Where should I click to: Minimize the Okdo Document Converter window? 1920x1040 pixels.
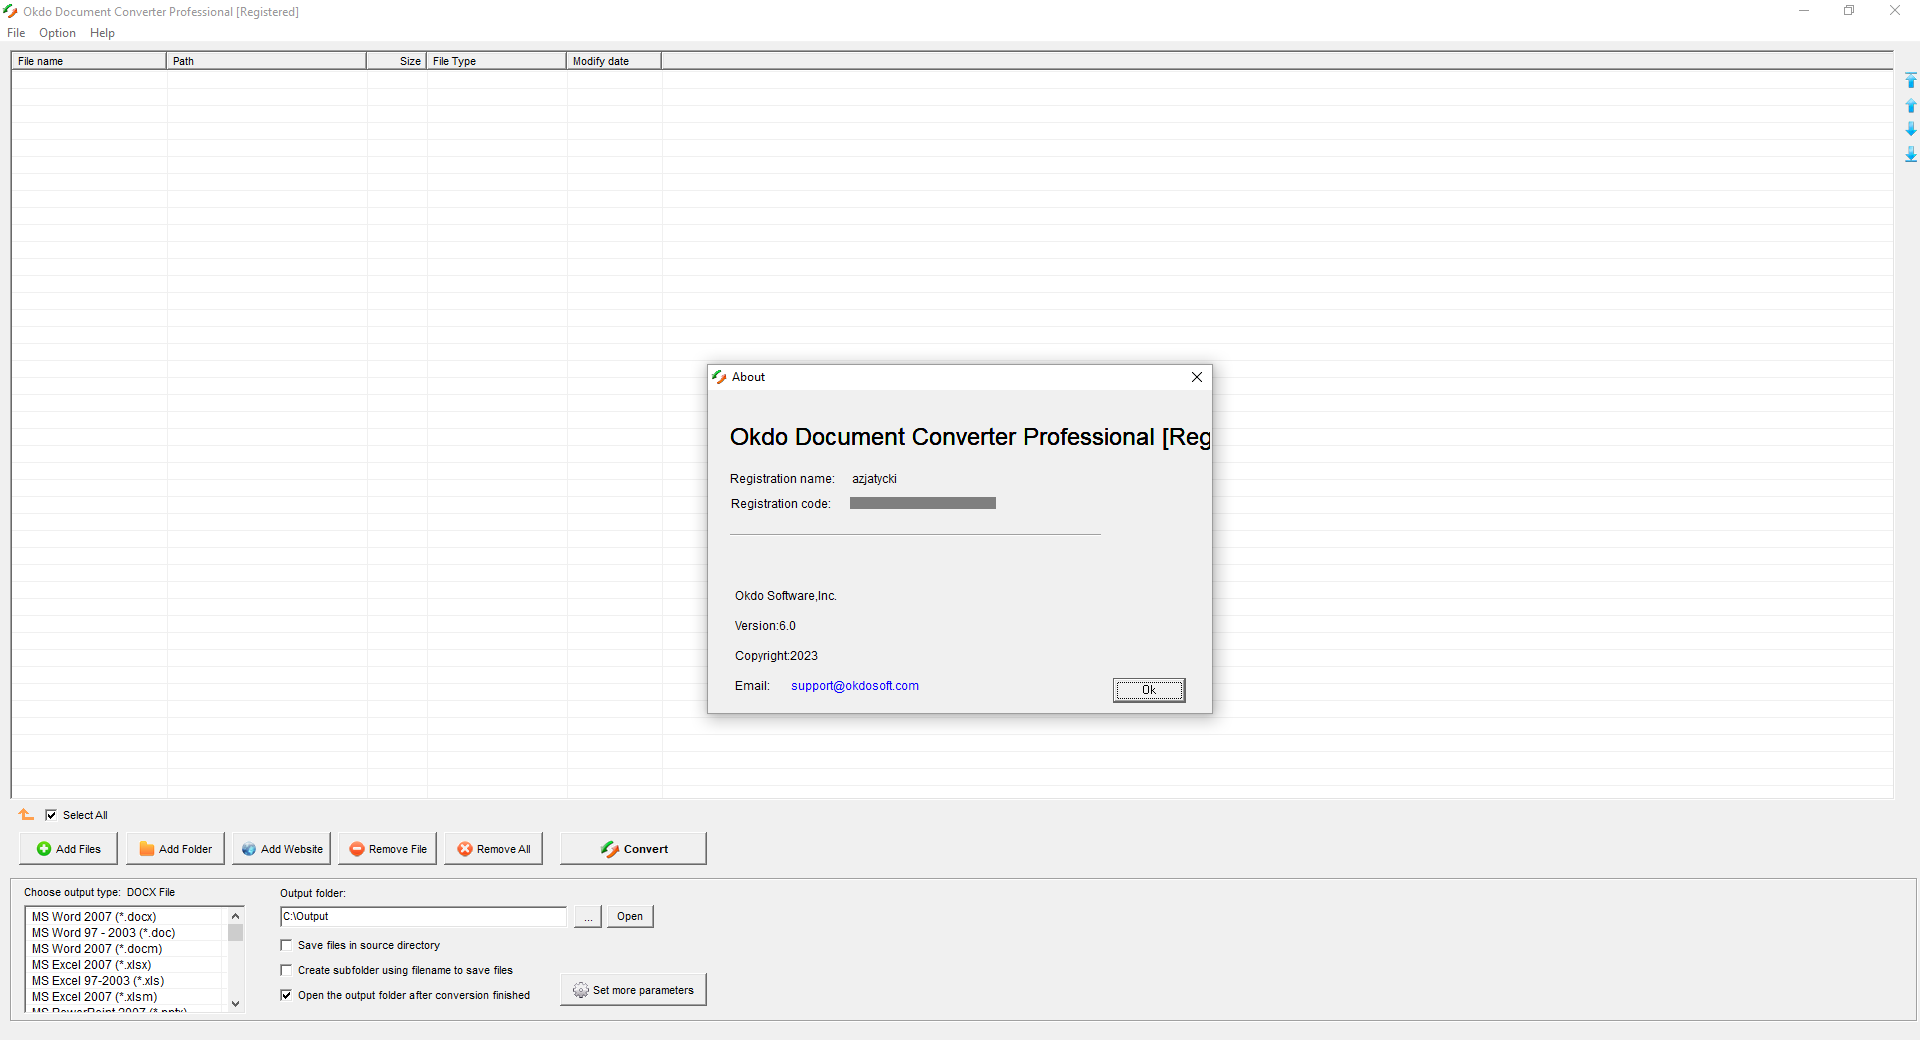(1804, 11)
